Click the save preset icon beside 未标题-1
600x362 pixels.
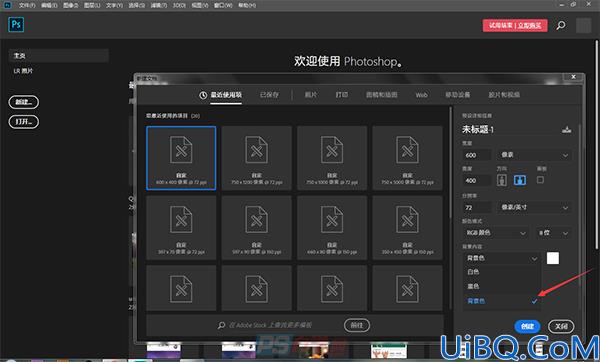(567, 130)
